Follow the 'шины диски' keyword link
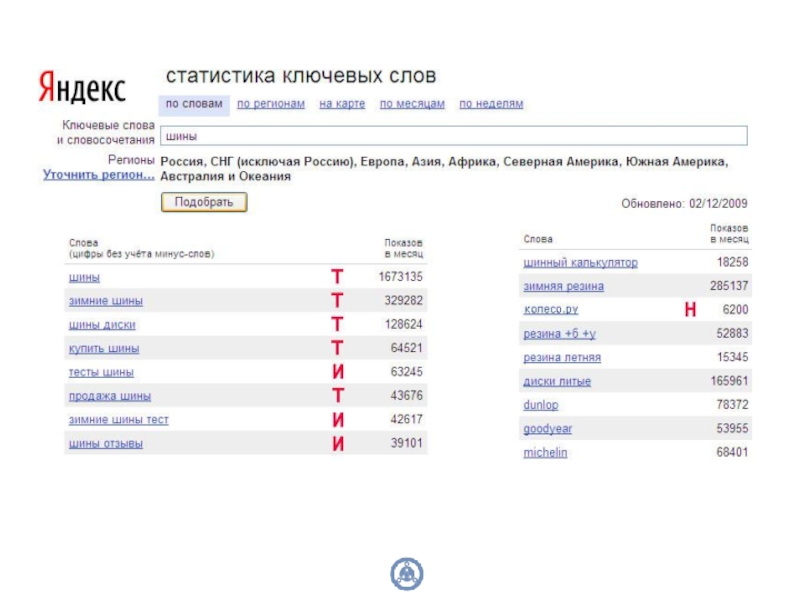Screen dimensions: 800x600 (x=102, y=325)
